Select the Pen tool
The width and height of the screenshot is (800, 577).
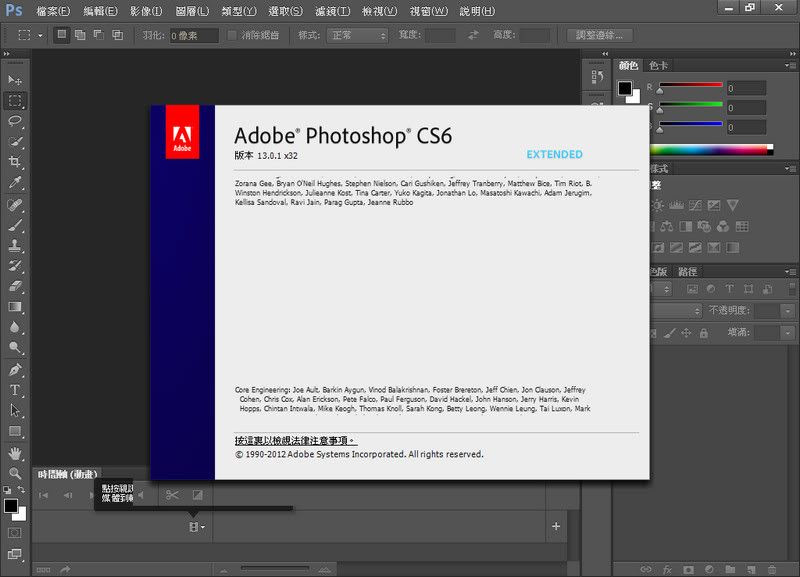point(15,370)
